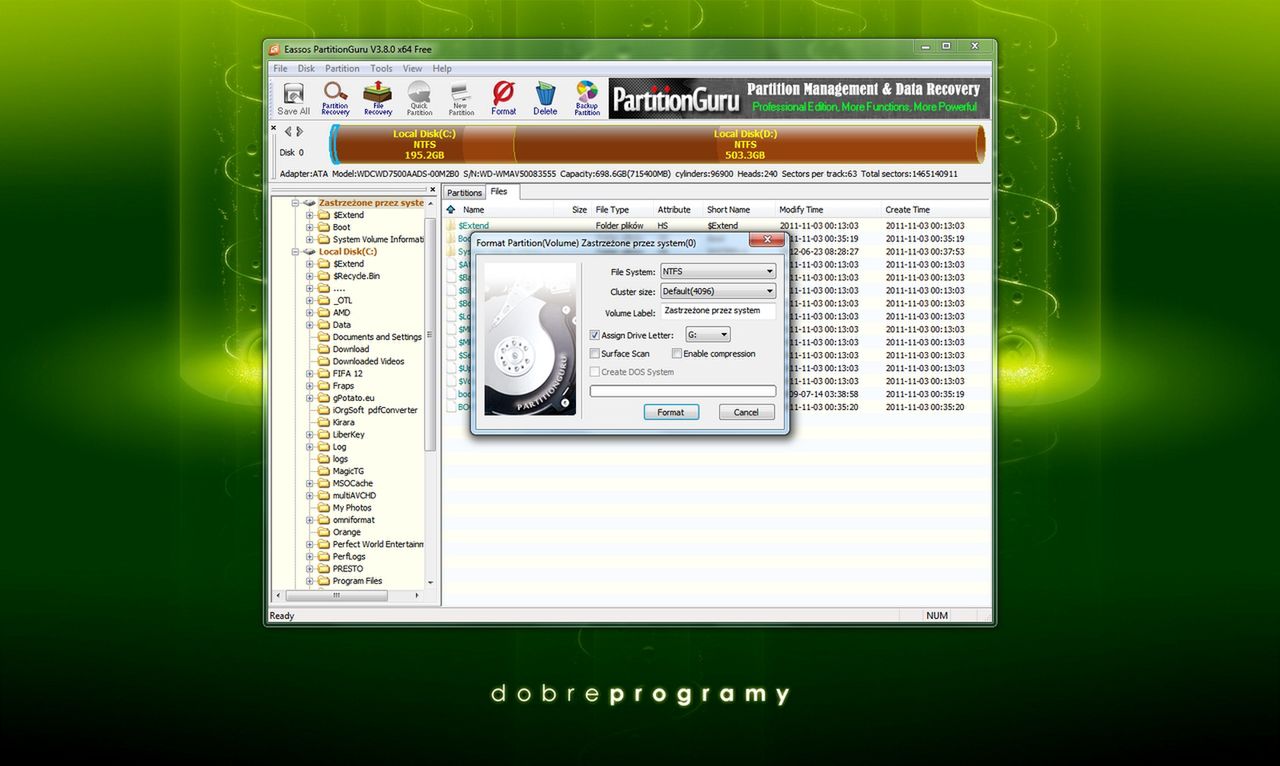Expand the gPotato.eu folder node
Image resolution: width=1280 pixels, height=766 pixels.
(x=310, y=398)
